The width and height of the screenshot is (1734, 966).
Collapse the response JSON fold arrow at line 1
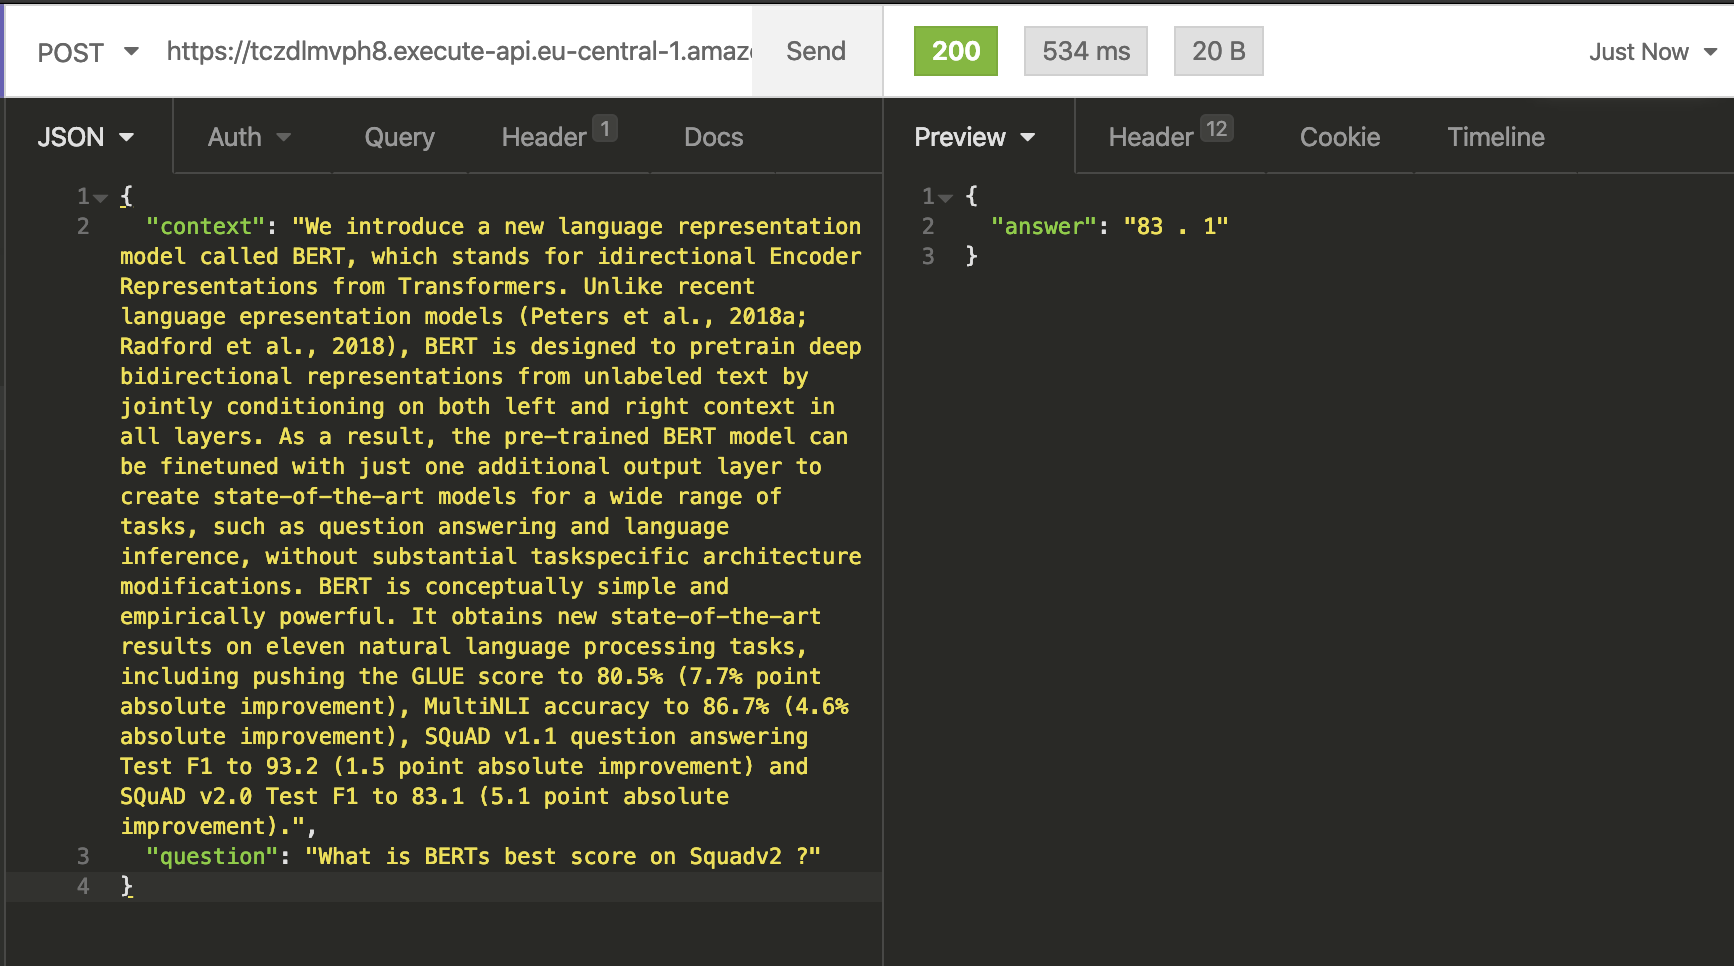coord(945,198)
